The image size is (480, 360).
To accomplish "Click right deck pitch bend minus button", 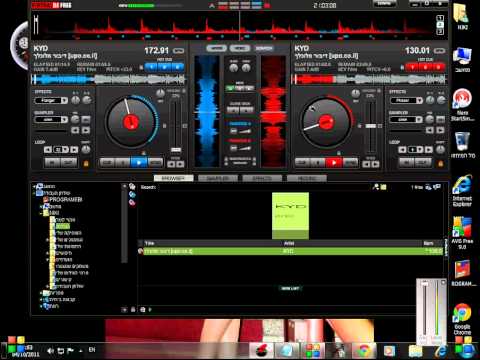I will [x=366, y=164].
